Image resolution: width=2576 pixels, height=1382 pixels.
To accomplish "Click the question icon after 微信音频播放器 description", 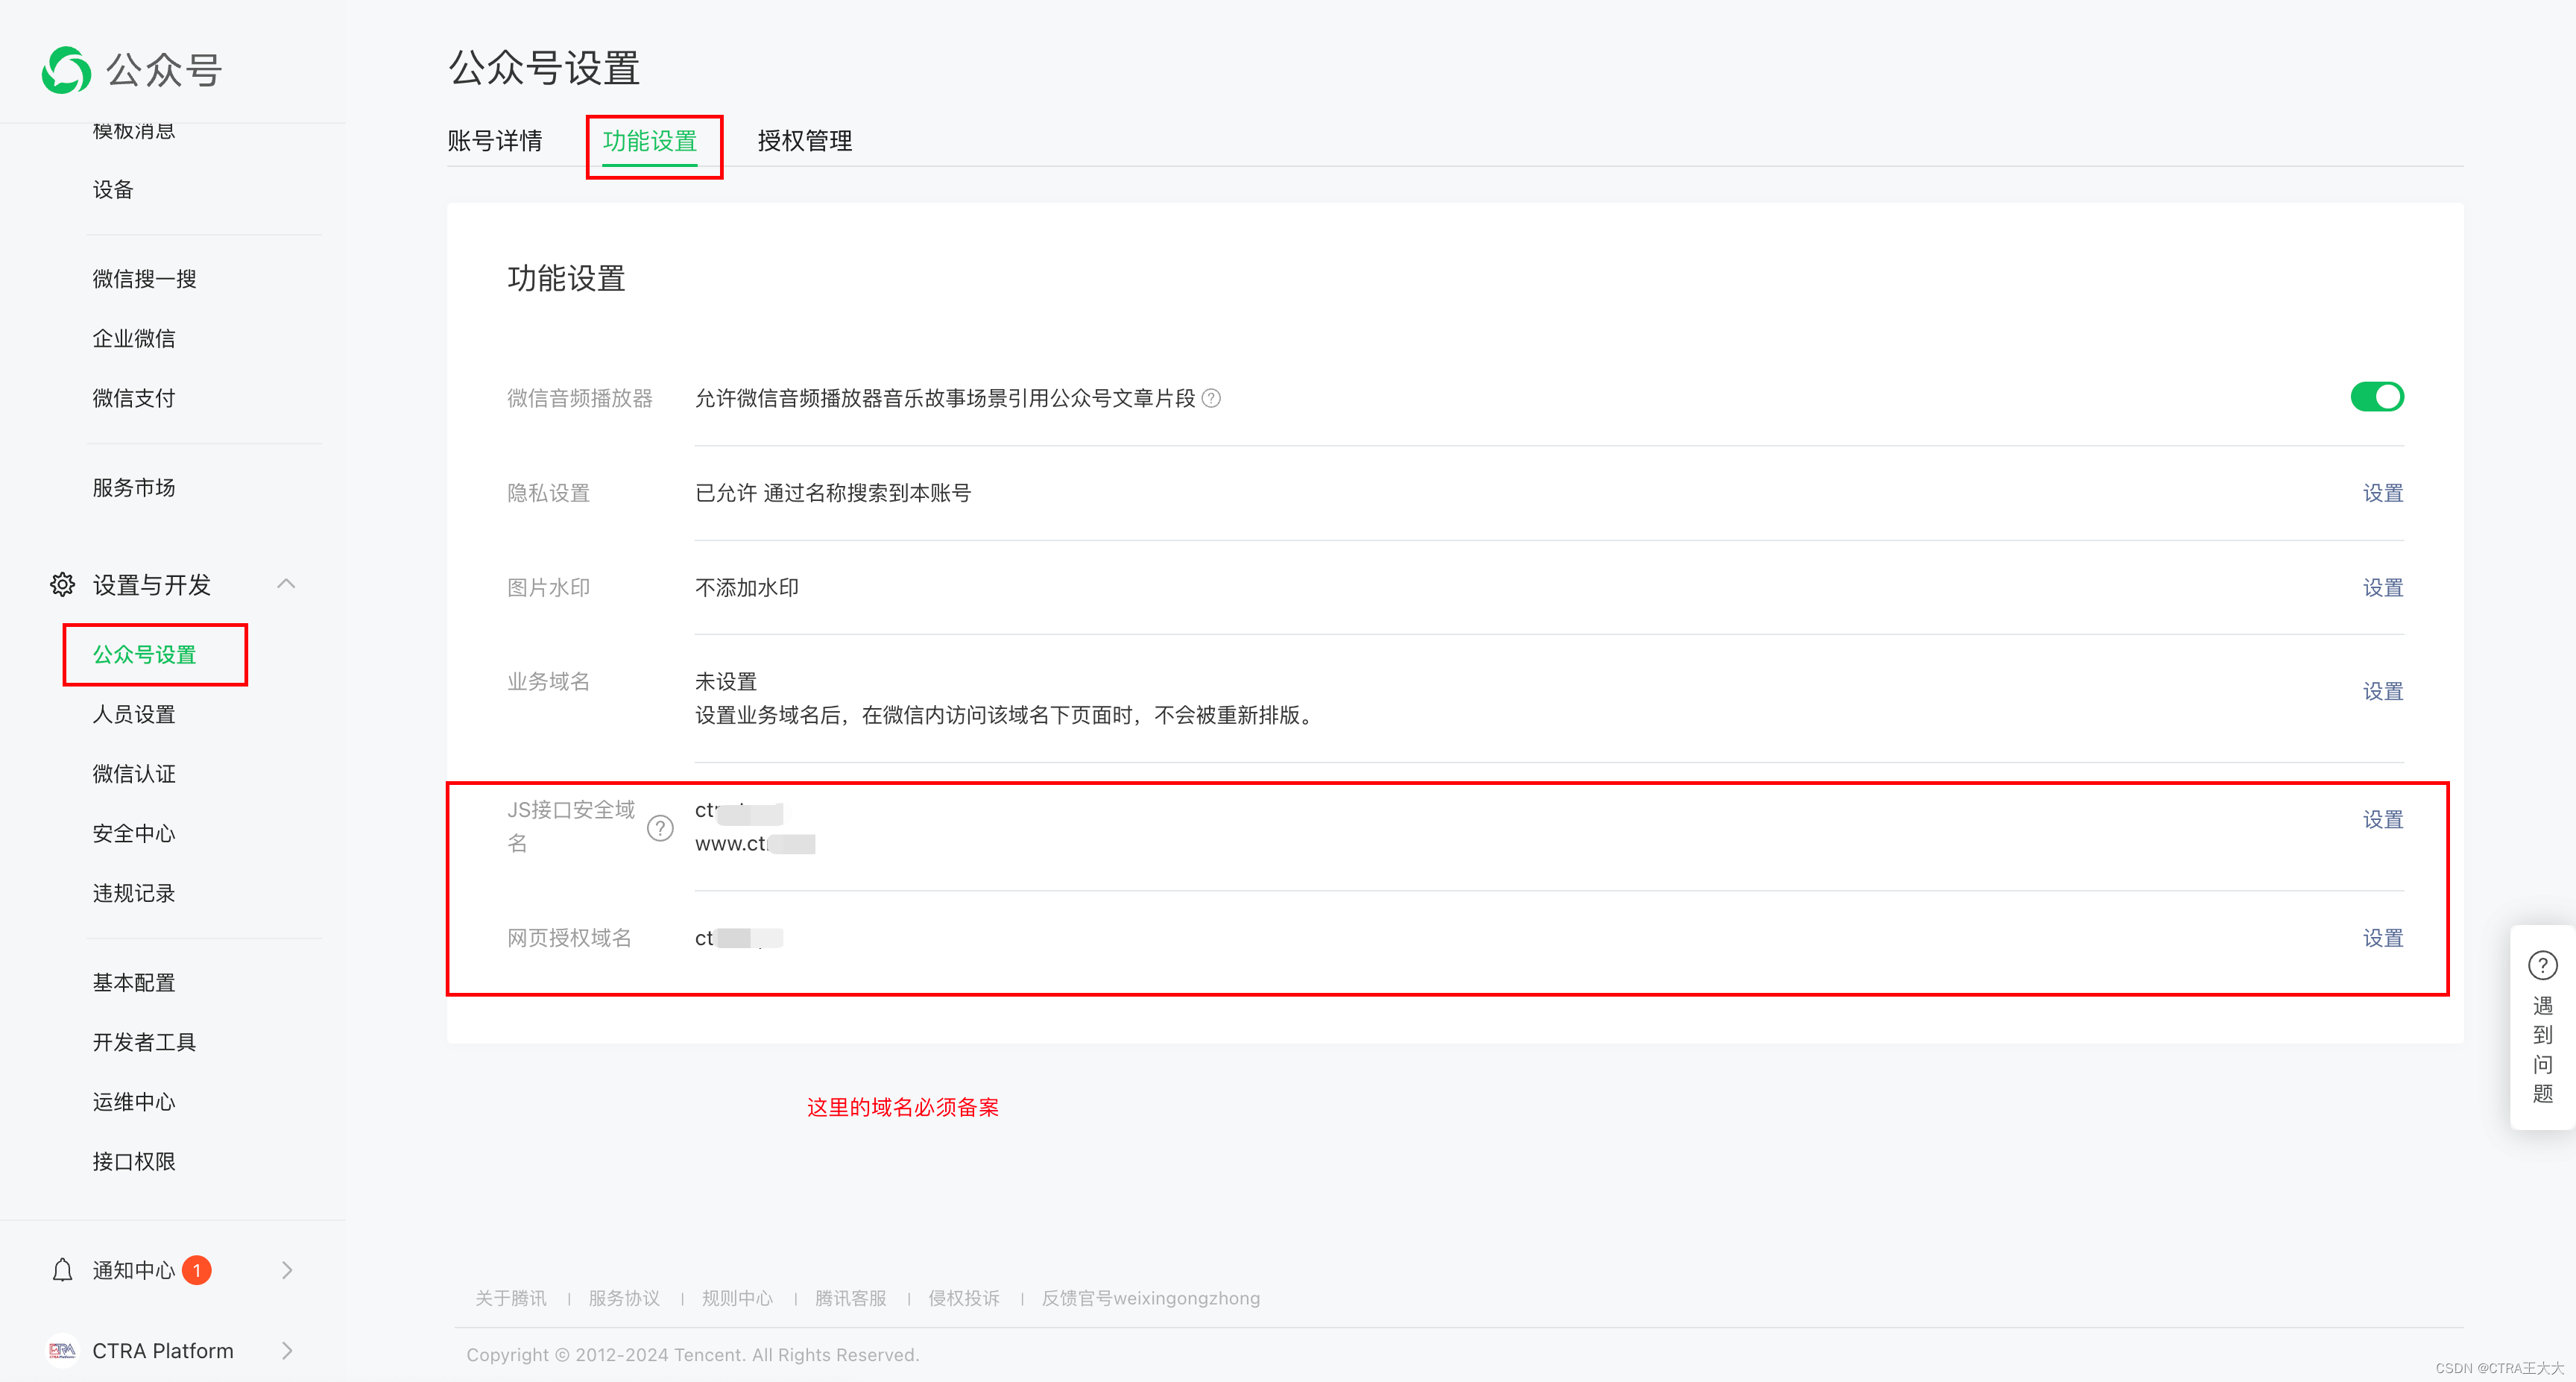I will [1211, 398].
